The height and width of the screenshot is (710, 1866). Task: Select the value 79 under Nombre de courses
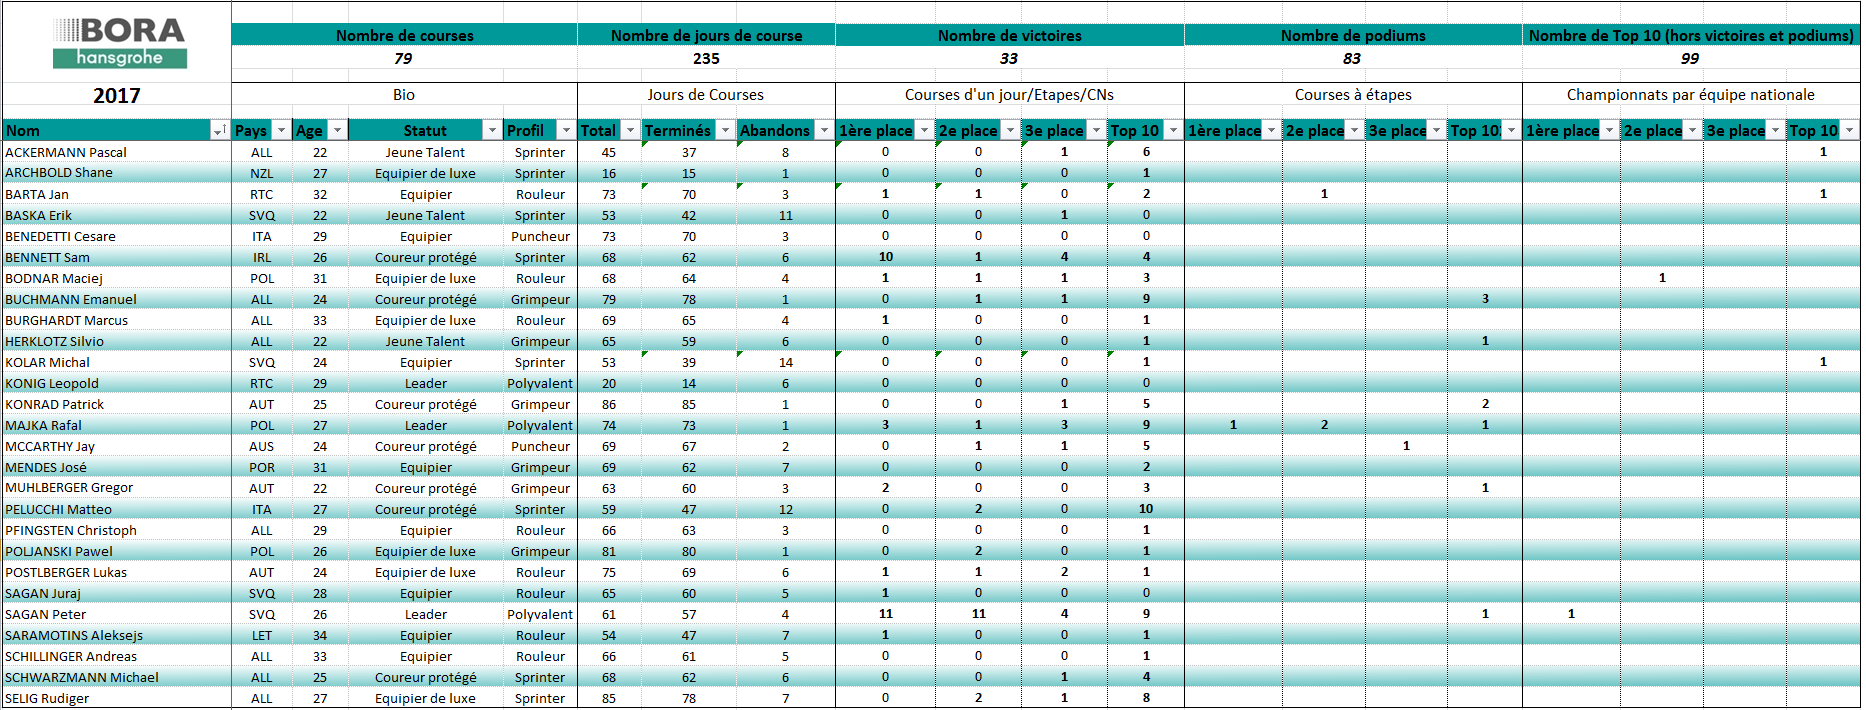point(404,58)
